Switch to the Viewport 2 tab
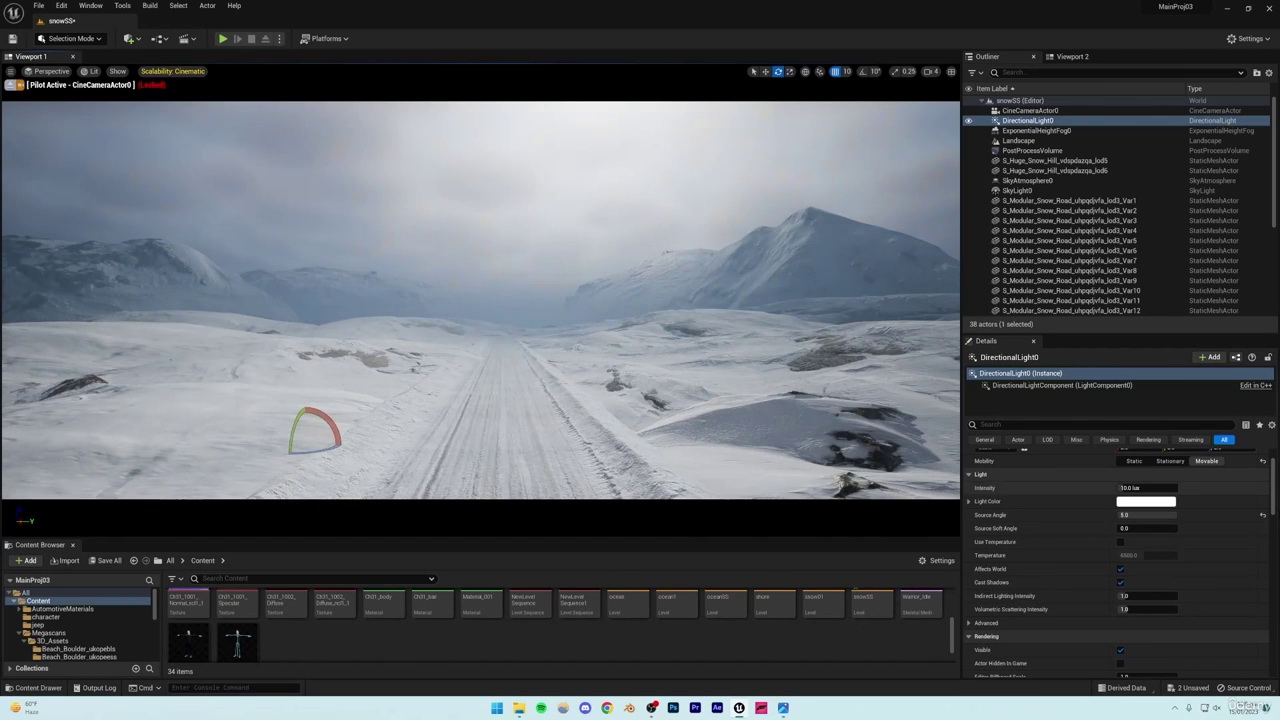Image resolution: width=1280 pixels, height=720 pixels. click(1072, 57)
